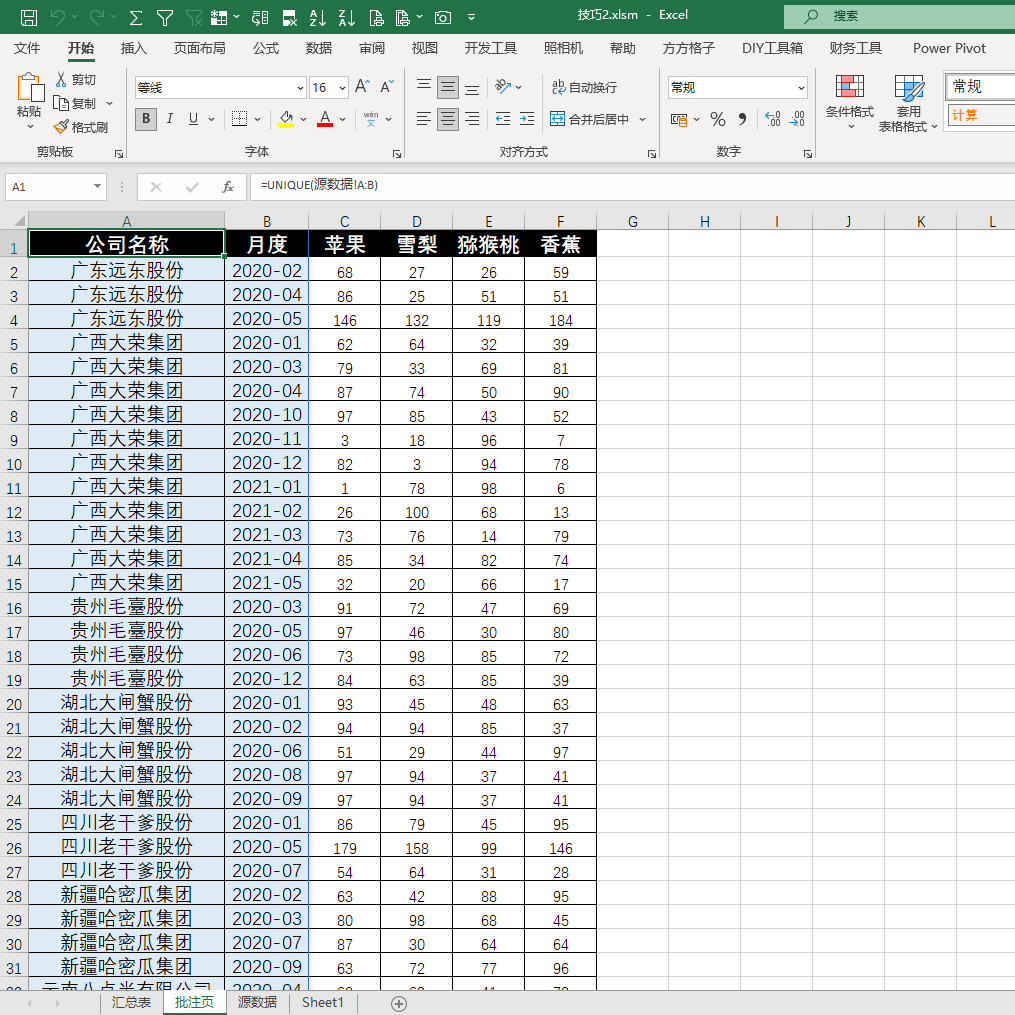This screenshot has height=1015, width=1015.
Task: Click the Format as Table icon
Action: coord(909,87)
